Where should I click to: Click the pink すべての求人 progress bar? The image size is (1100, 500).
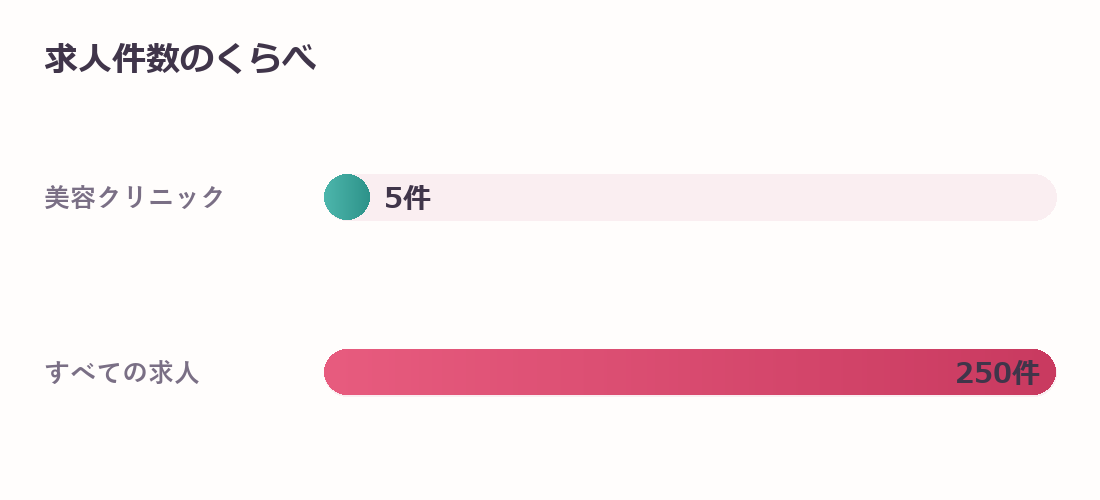690,372
